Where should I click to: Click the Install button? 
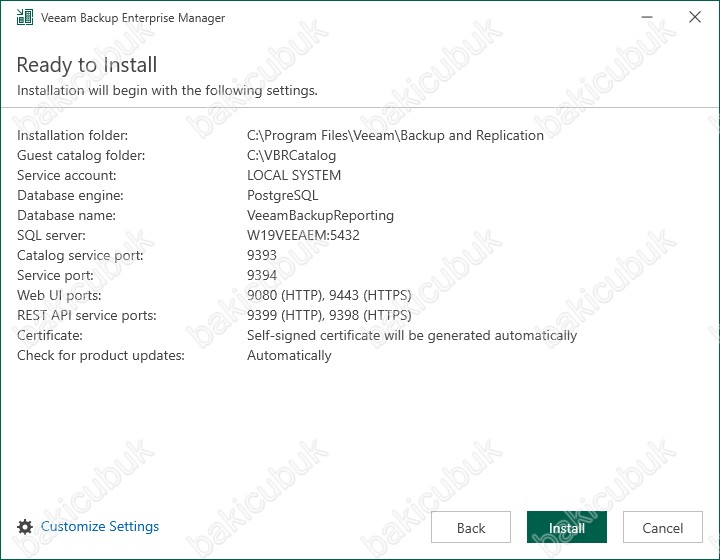click(567, 527)
